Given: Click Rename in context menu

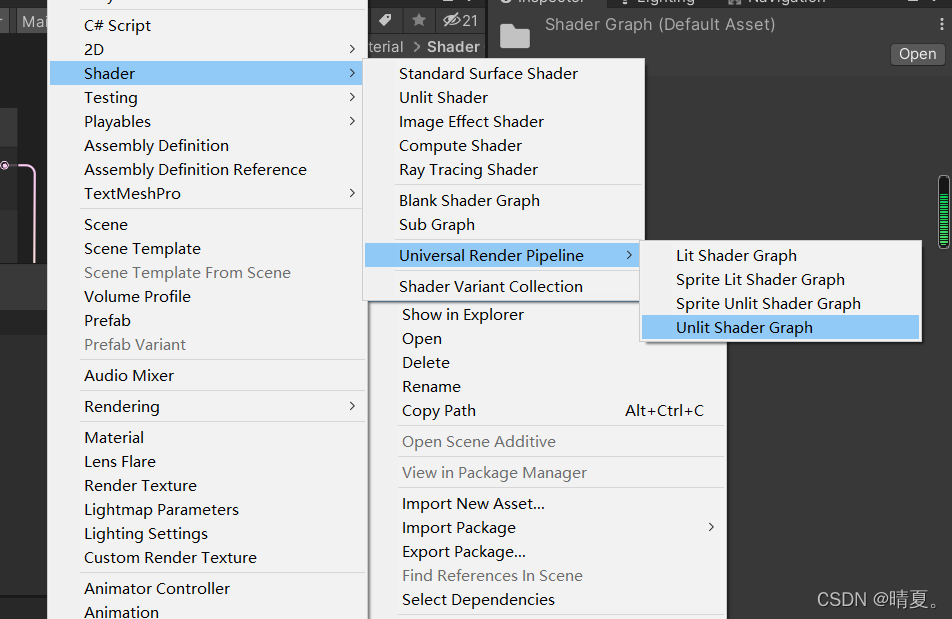Looking at the screenshot, I should [546, 387].
